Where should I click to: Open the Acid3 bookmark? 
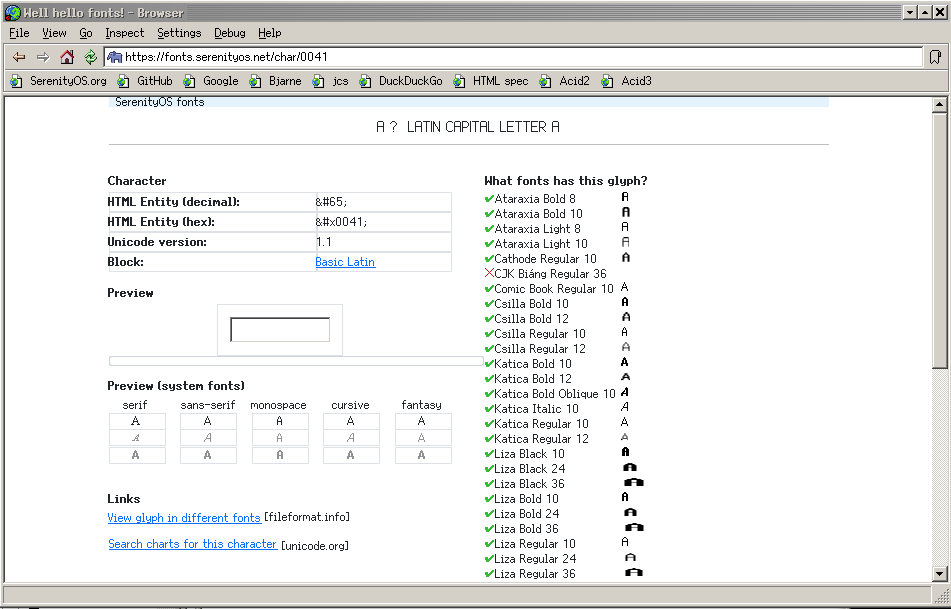pyautogui.click(x=627, y=81)
